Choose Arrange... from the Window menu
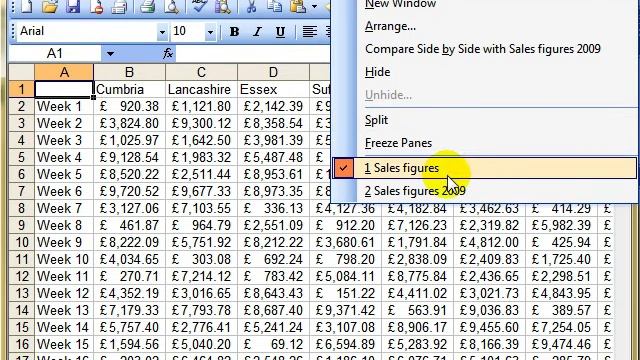 (x=390, y=27)
